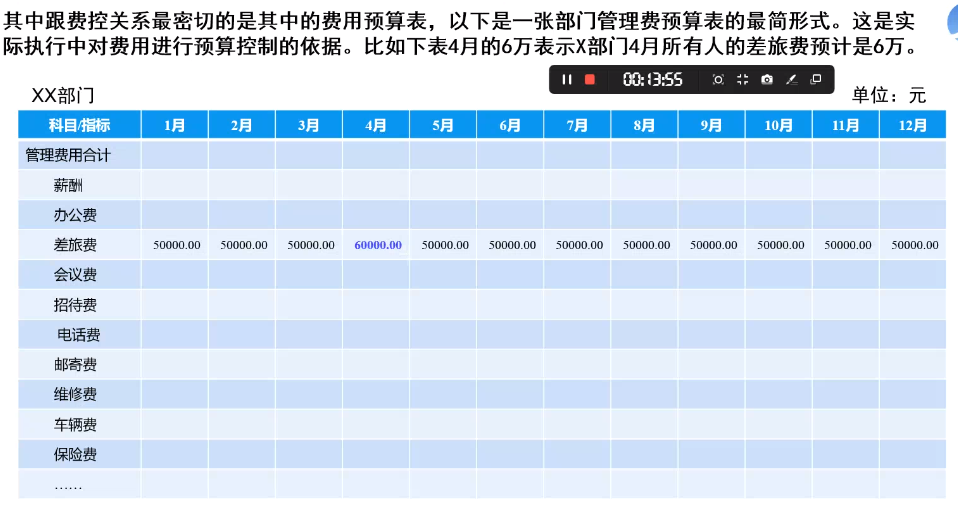Select the 3月 column header
Image resolution: width=958 pixels, height=509 pixels.
tap(309, 125)
